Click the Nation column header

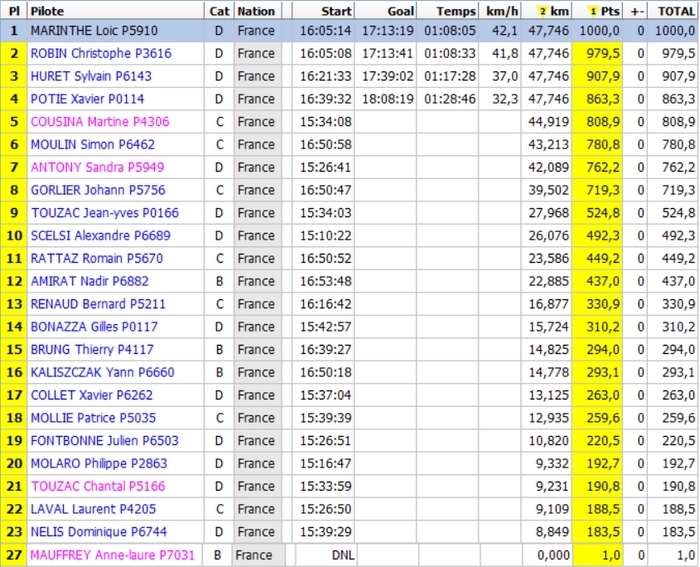[256, 10]
